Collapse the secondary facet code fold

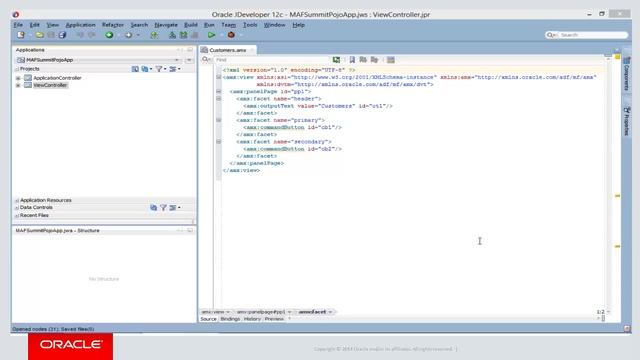[218, 142]
